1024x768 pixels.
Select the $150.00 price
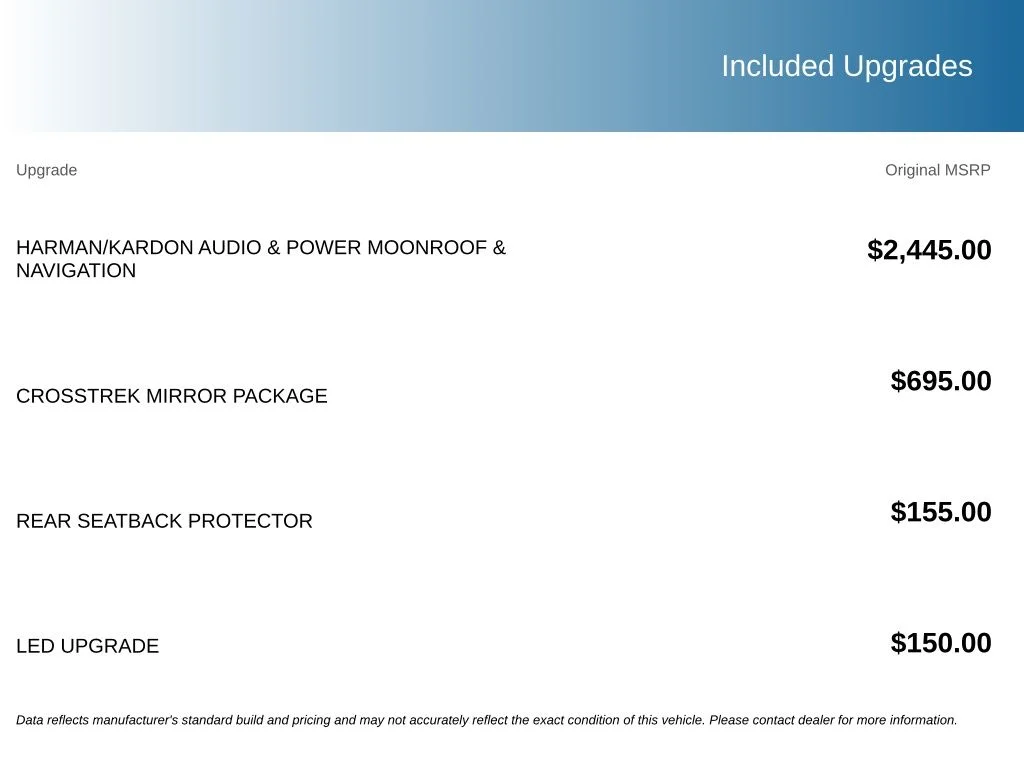[940, 643]
